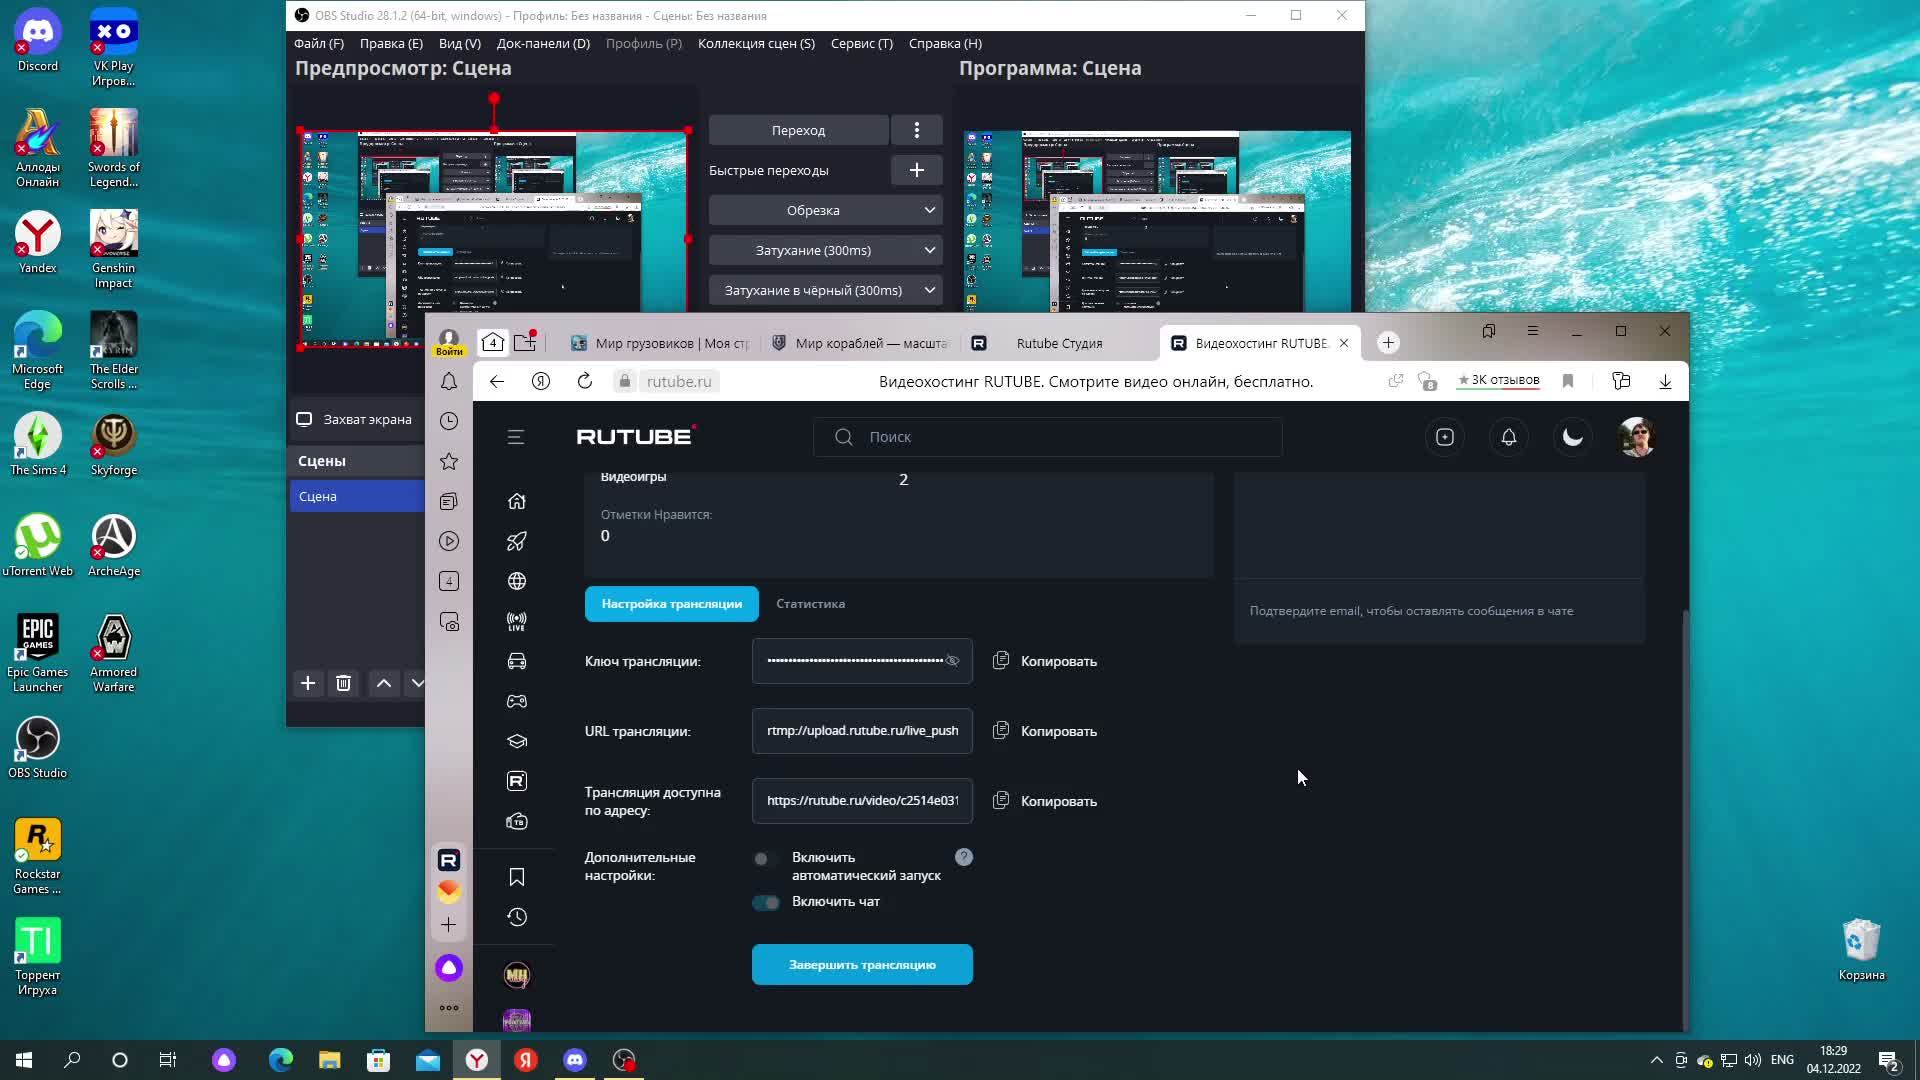Open the Rutube hamburger menu icon
The image size is (1920, 1080).
coord(516,437)
